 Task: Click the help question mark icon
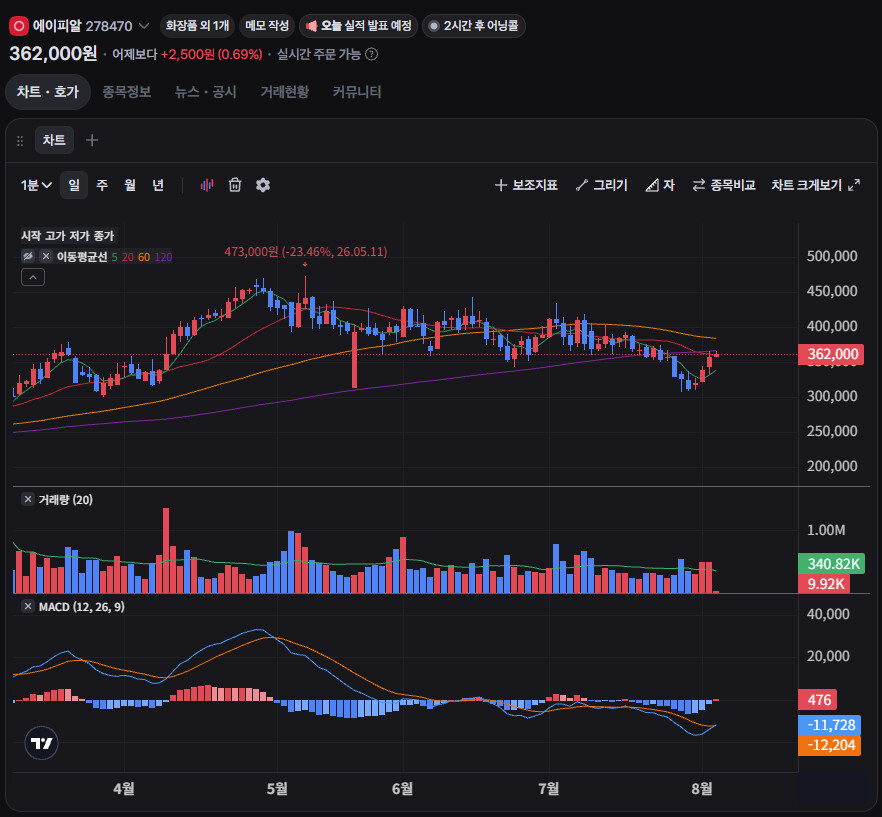(x=371, y=55)
